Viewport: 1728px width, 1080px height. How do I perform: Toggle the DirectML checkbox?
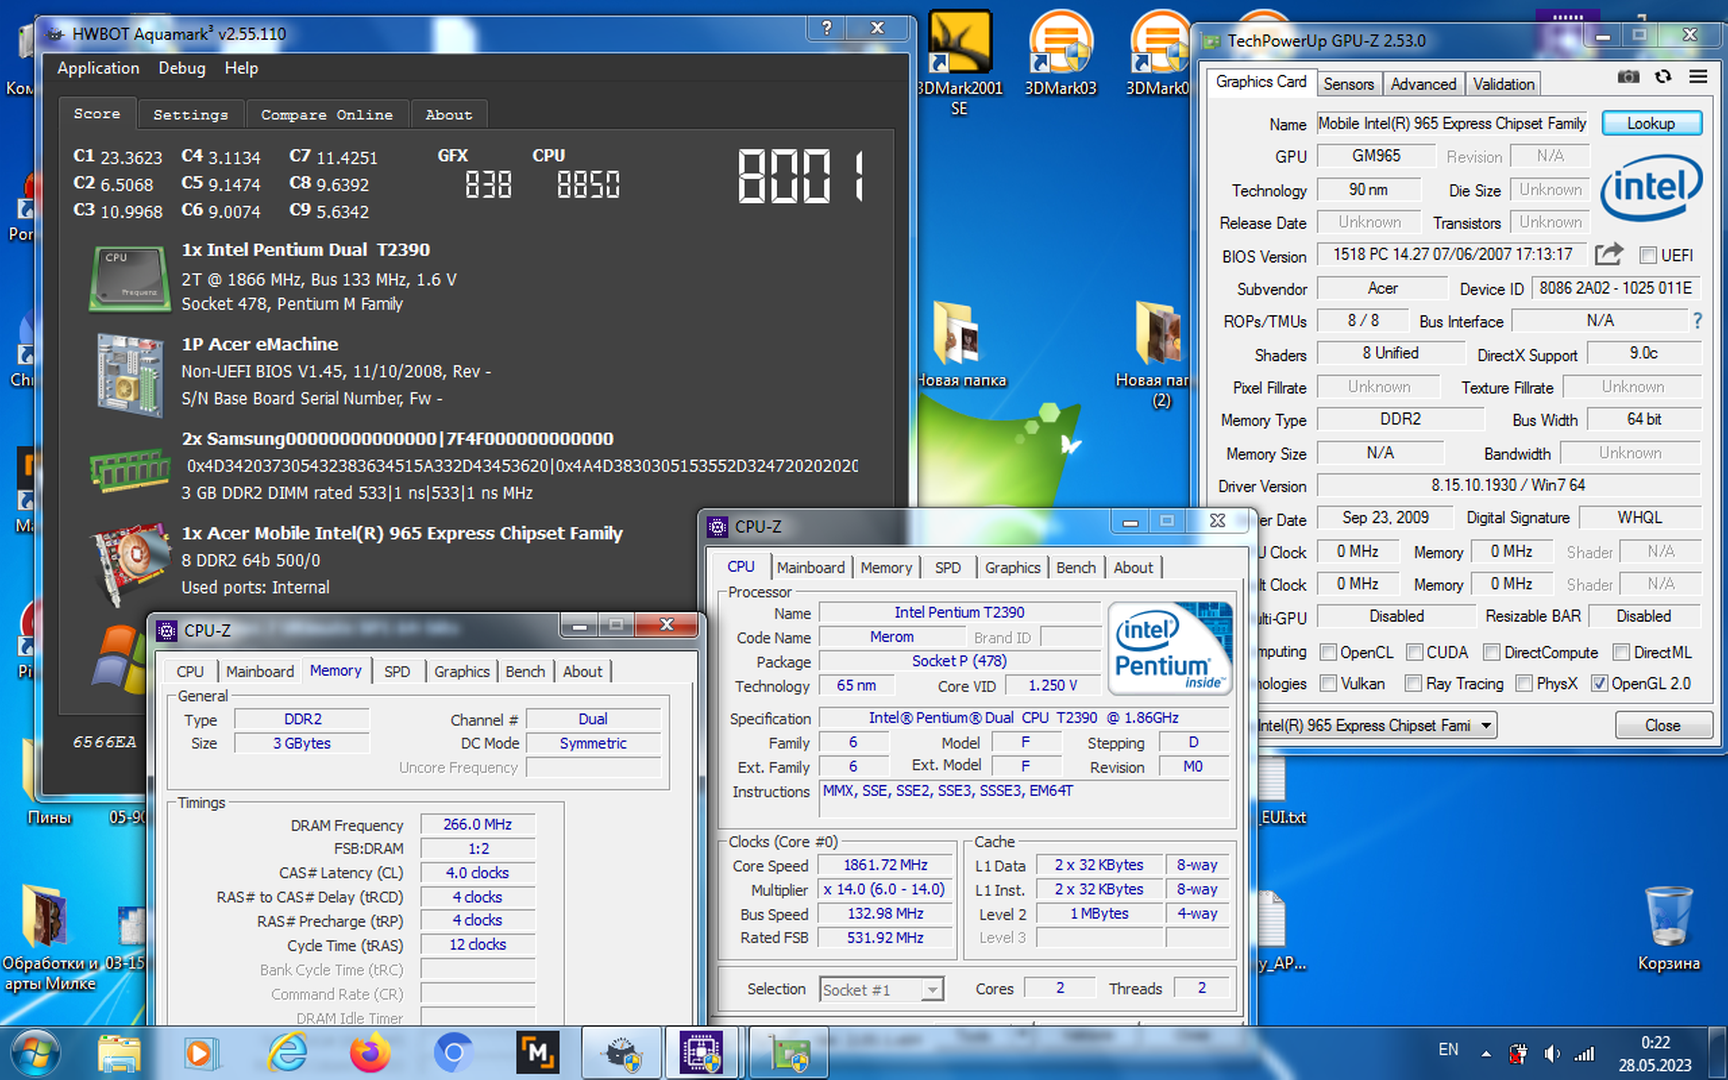point(1622,653)
